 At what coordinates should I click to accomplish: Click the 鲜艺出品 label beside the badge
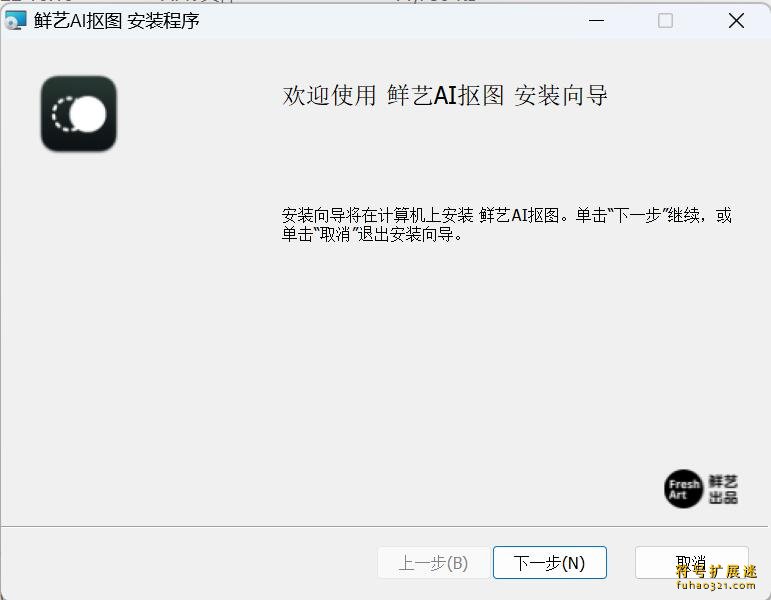pyautogui.click(x=723, y=489)
